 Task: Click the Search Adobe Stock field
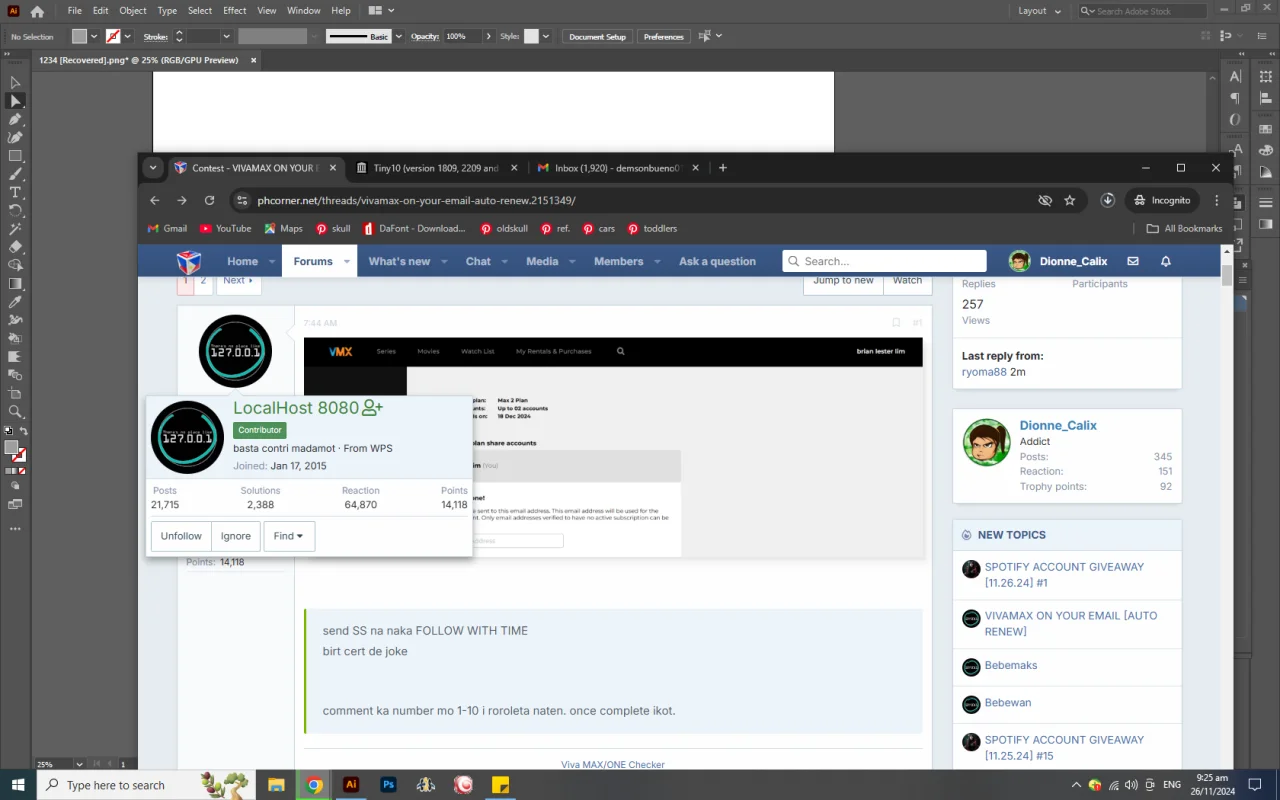[1144, 11]
